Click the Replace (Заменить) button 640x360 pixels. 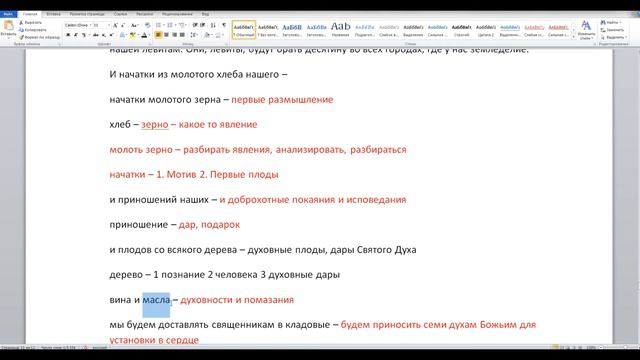(612, 30)
